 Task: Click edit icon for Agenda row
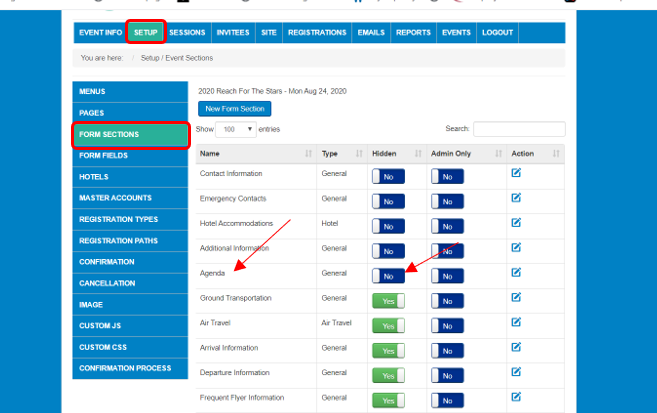click(x=516, y=273)
